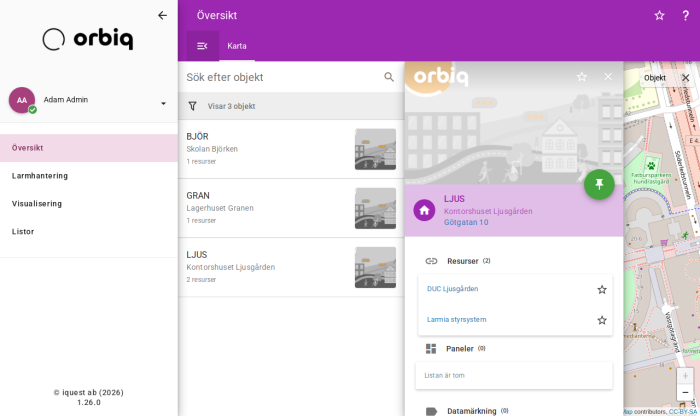Click the Objekt map chip
The height and width of the screenshot is (416, 700).
coord(654,78)
